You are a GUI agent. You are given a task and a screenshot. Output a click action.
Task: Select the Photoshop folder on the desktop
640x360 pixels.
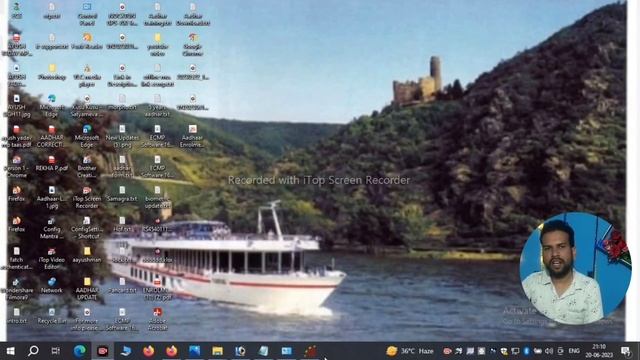52,72
